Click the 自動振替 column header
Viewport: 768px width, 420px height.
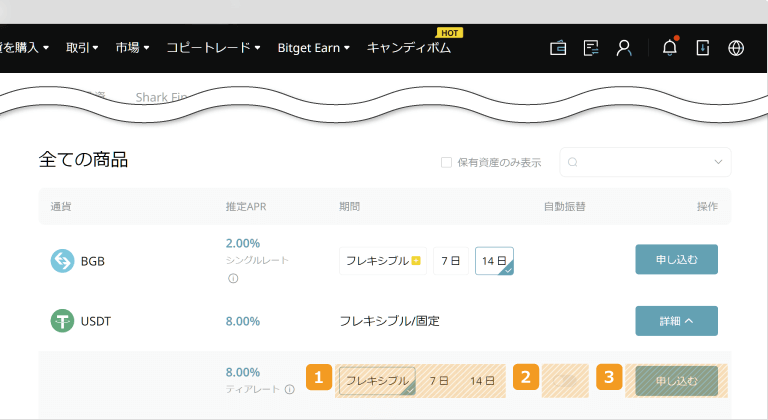(564, 206)
